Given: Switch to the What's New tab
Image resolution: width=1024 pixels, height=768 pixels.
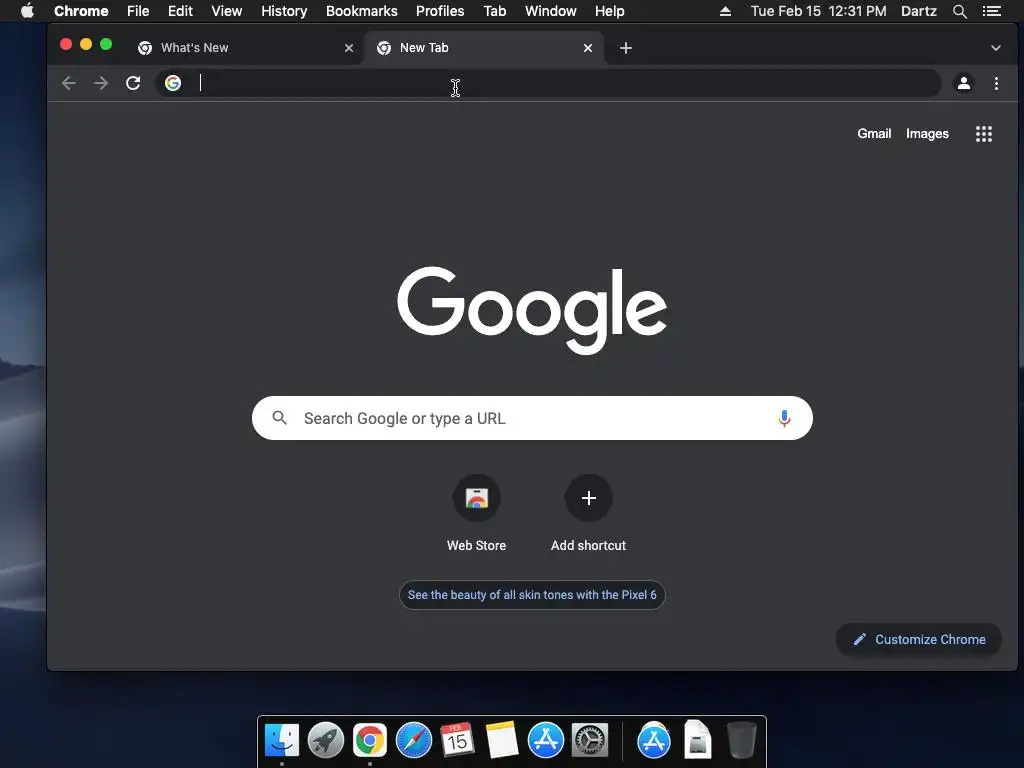Looking at the screenshot, I should 246,48.
